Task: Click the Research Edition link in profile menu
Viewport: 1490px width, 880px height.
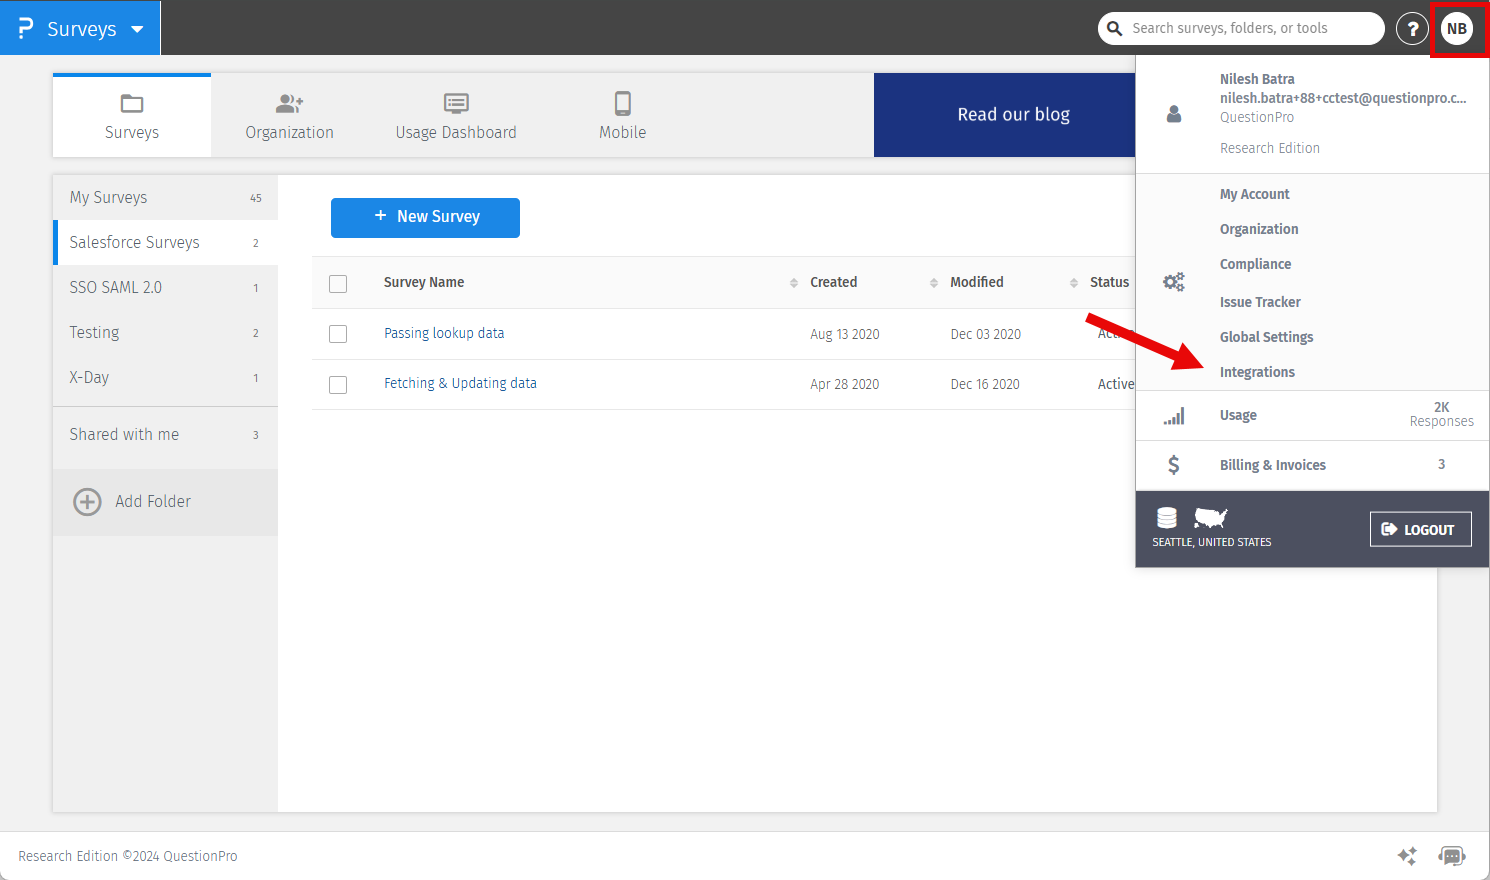Action: point(1270,148)
